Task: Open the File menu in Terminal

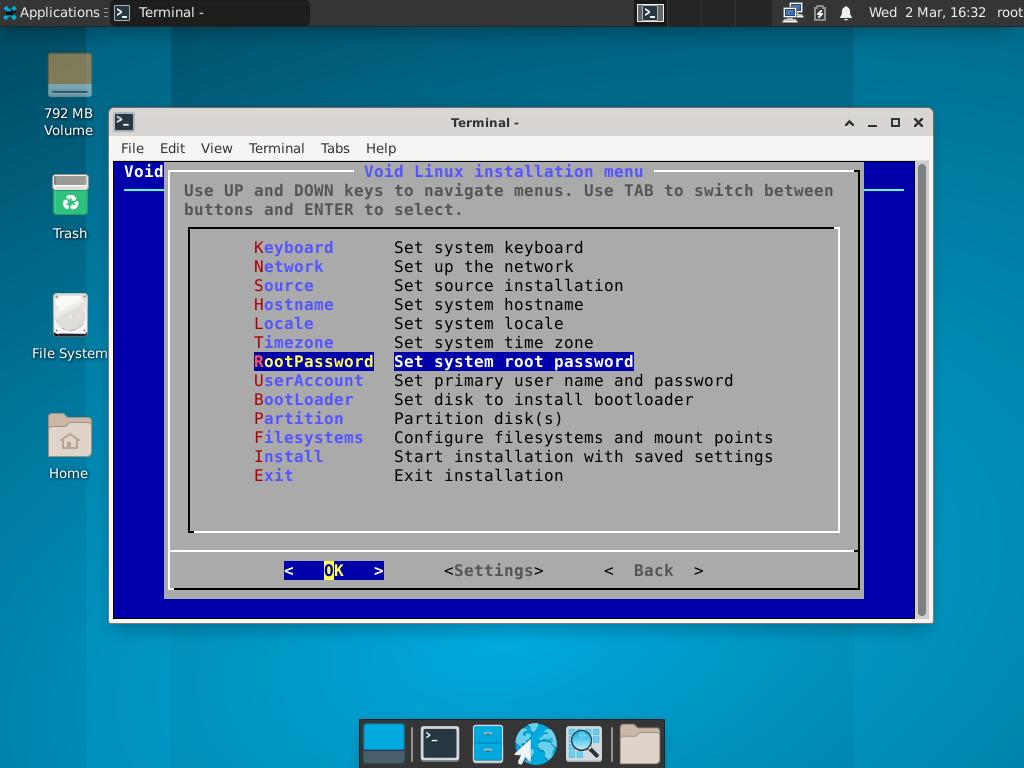Action: click(132, 148)
